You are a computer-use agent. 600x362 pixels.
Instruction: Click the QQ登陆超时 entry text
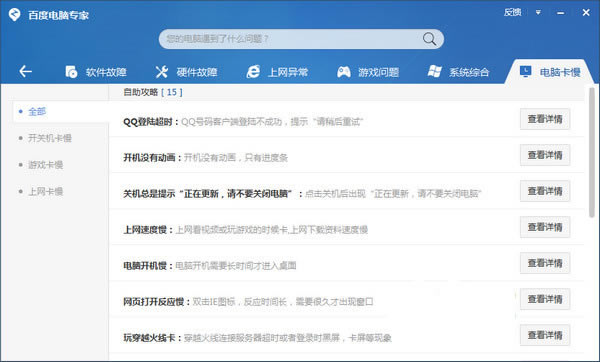[243, 122]
